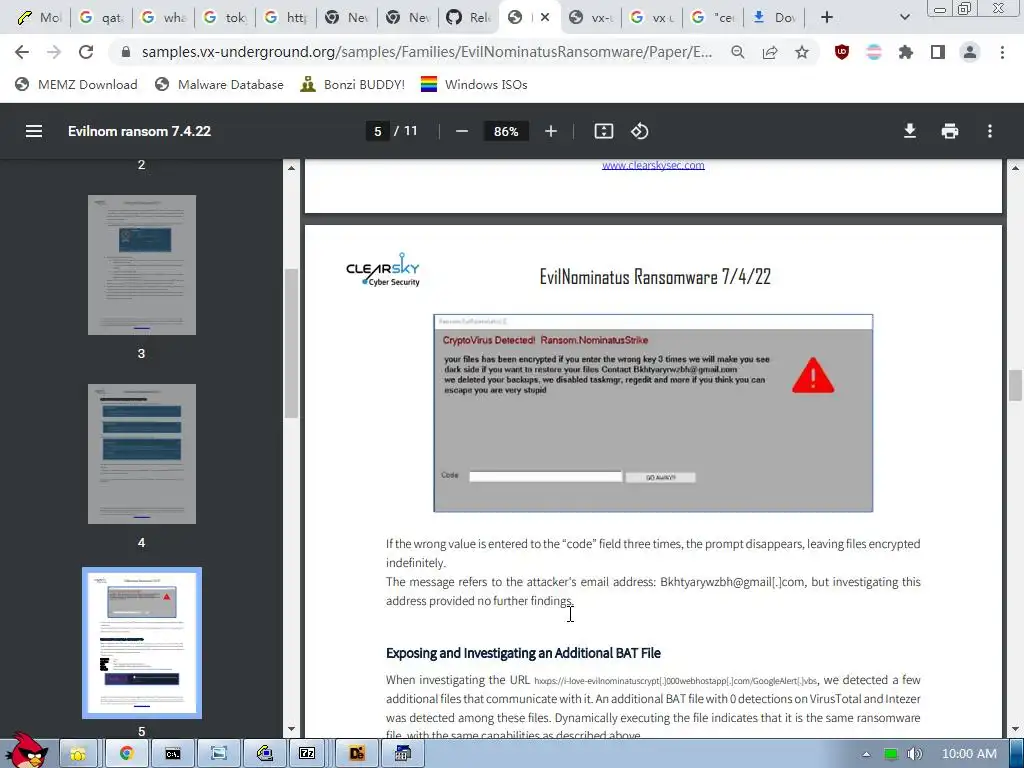This screenshot has height=768, width=1024.
Task: Open Extensions puzzle menu
Action: point(906,52)
